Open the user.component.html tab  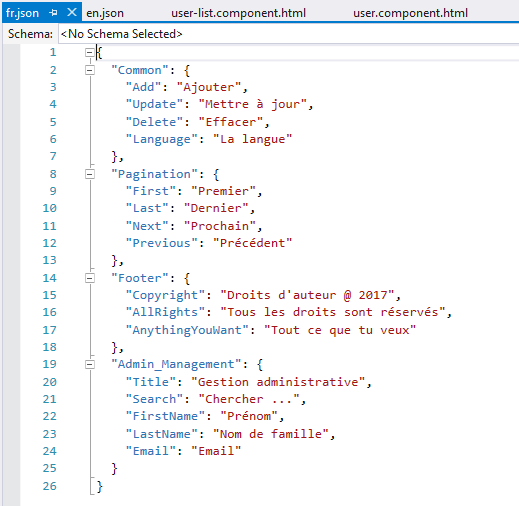pyautogui.click(x=410, y=13)
